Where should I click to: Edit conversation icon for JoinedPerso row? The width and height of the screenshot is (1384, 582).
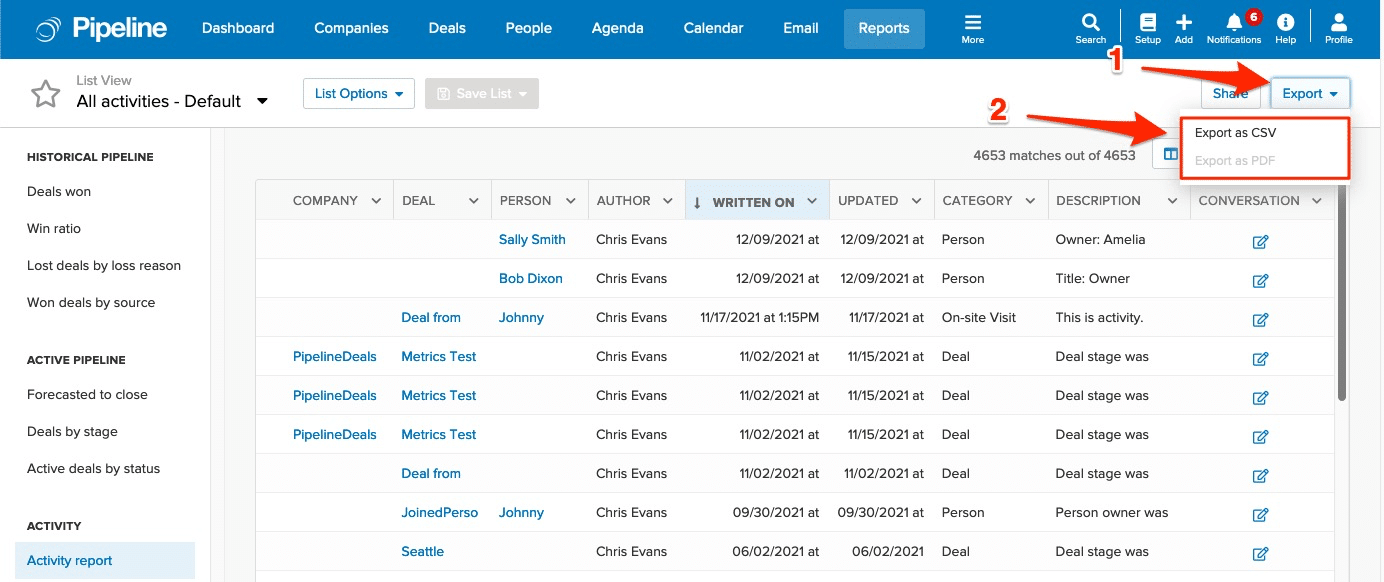click(x=1260, y=514)
